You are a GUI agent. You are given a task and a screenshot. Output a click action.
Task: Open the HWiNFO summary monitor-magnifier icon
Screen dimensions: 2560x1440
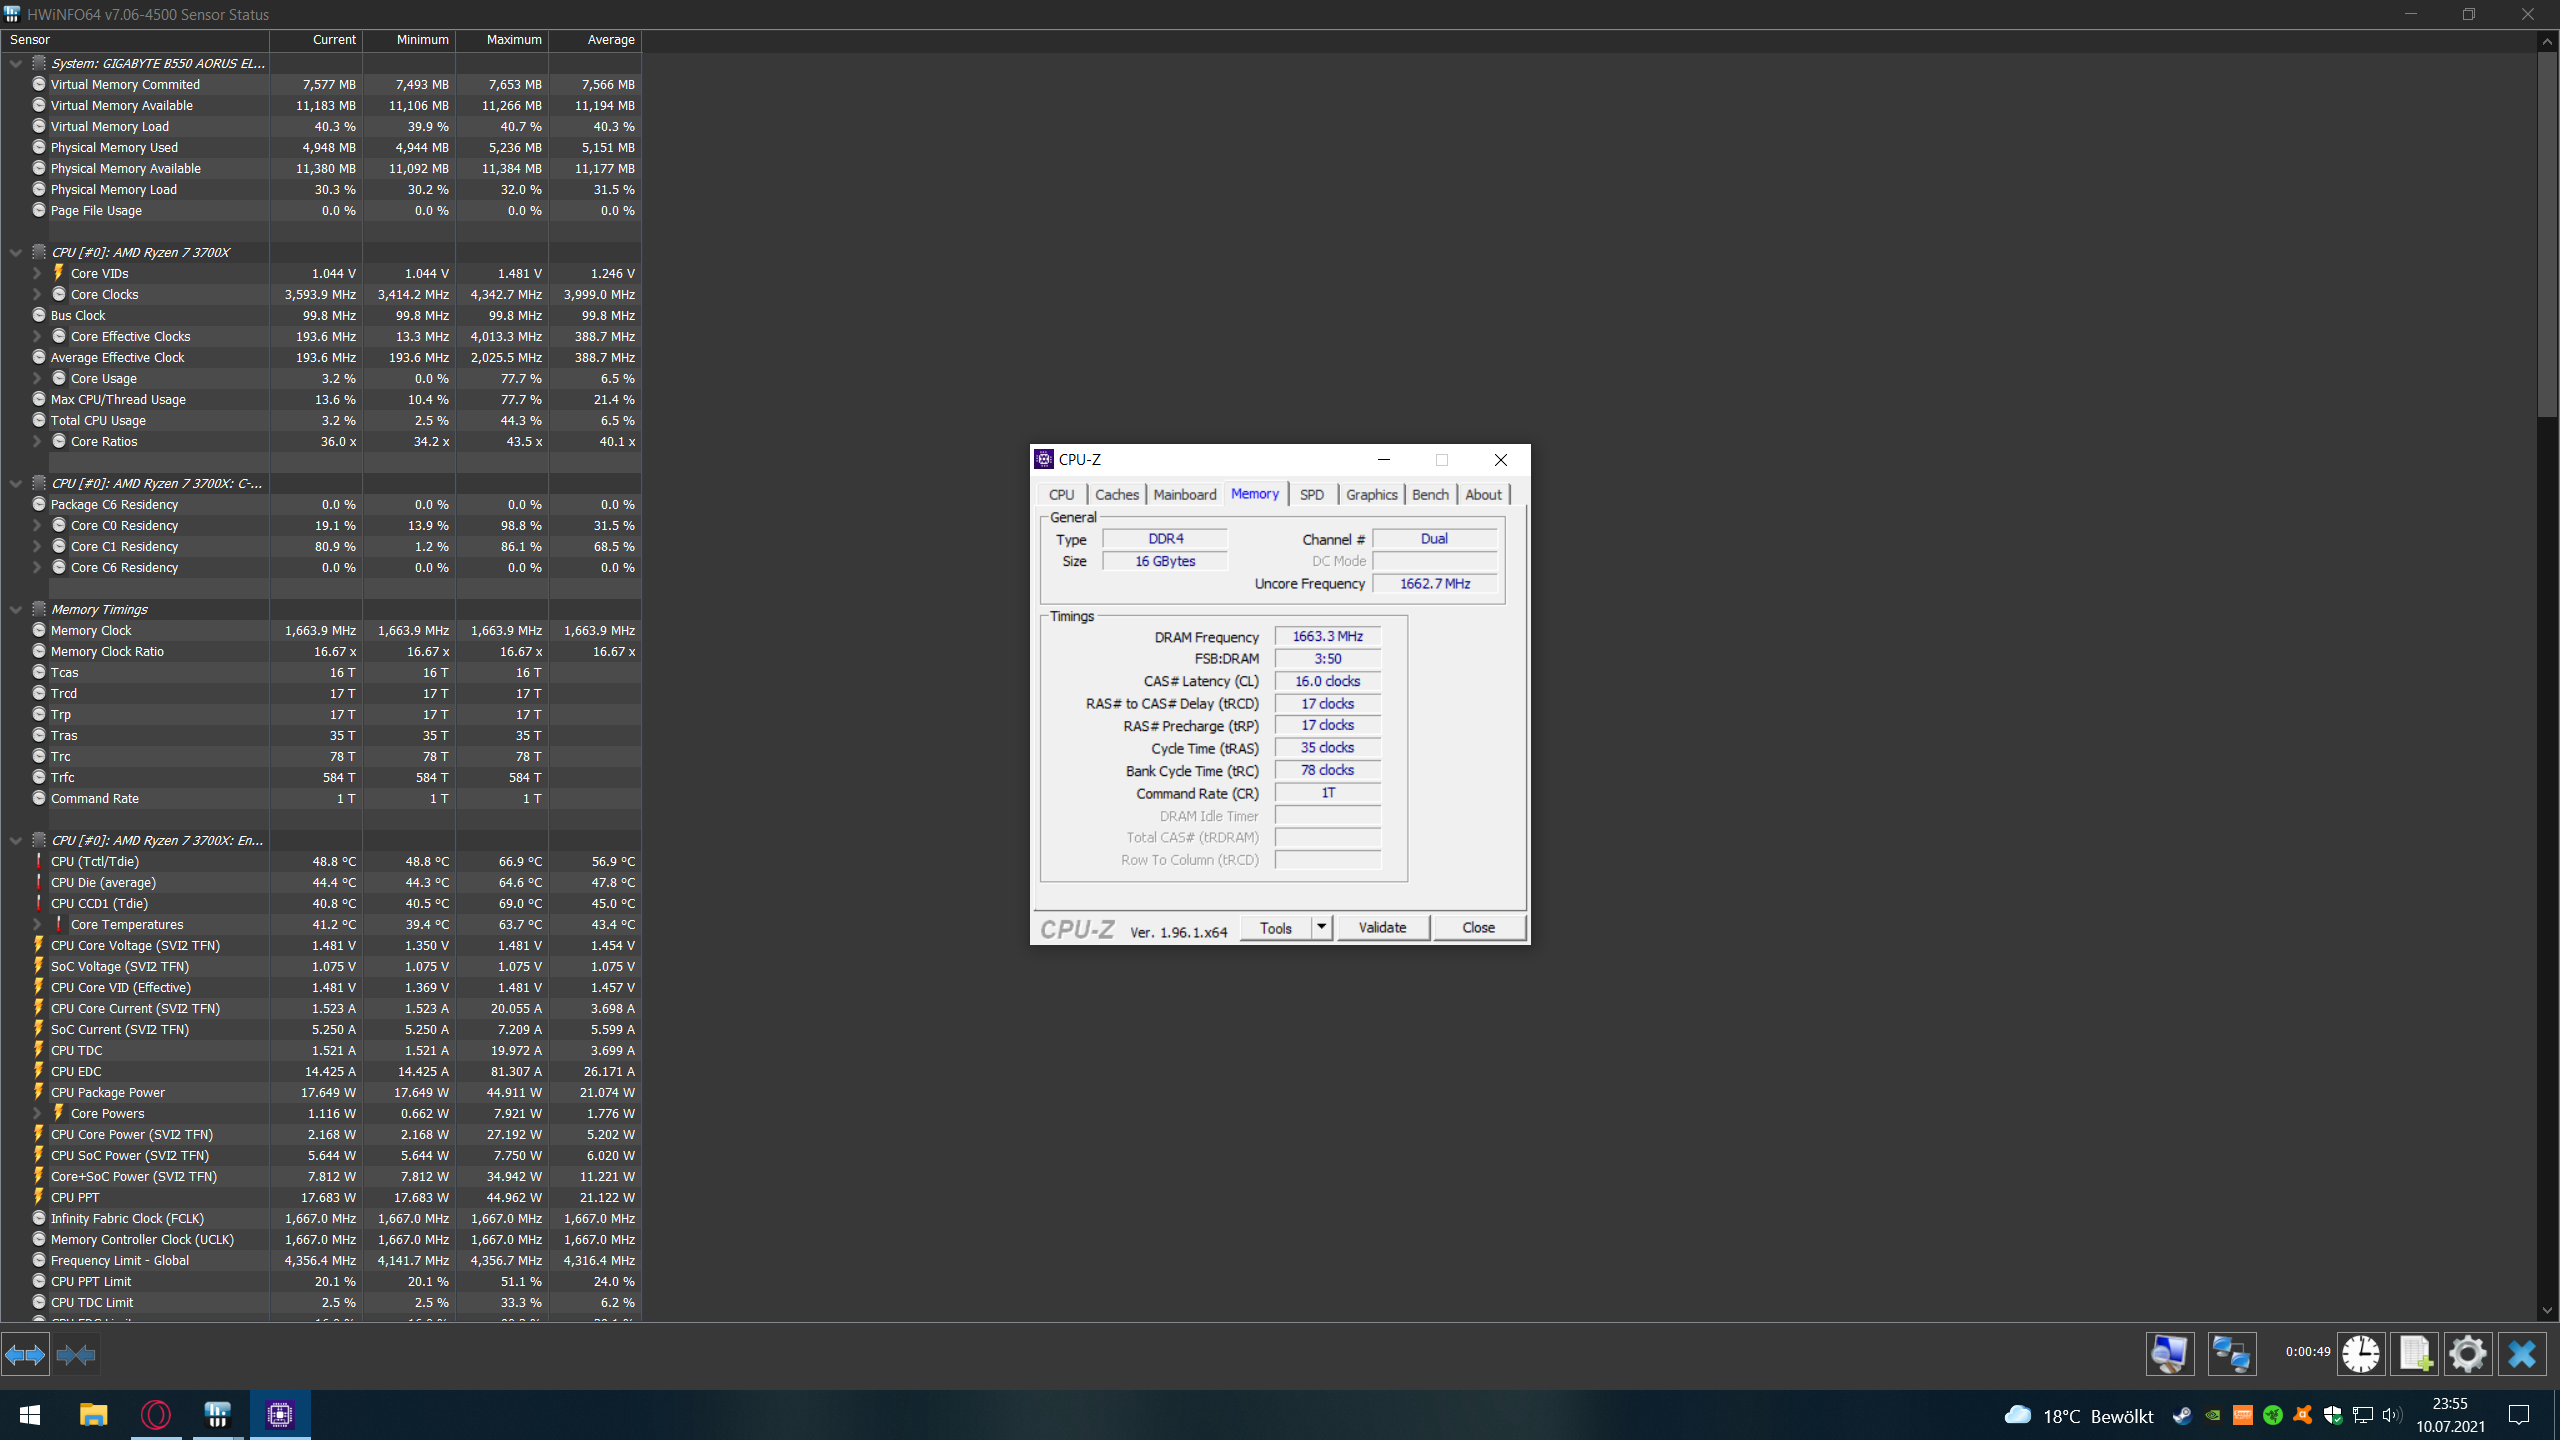click(x=2169, y=1354)
